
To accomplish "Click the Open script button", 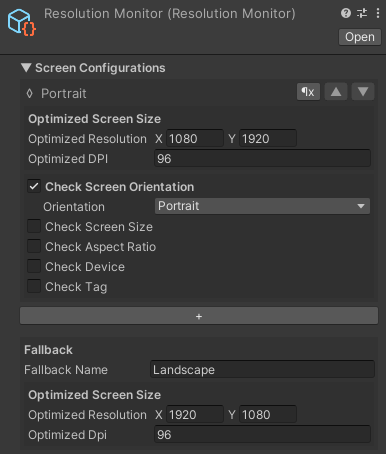I will point(360,37).
